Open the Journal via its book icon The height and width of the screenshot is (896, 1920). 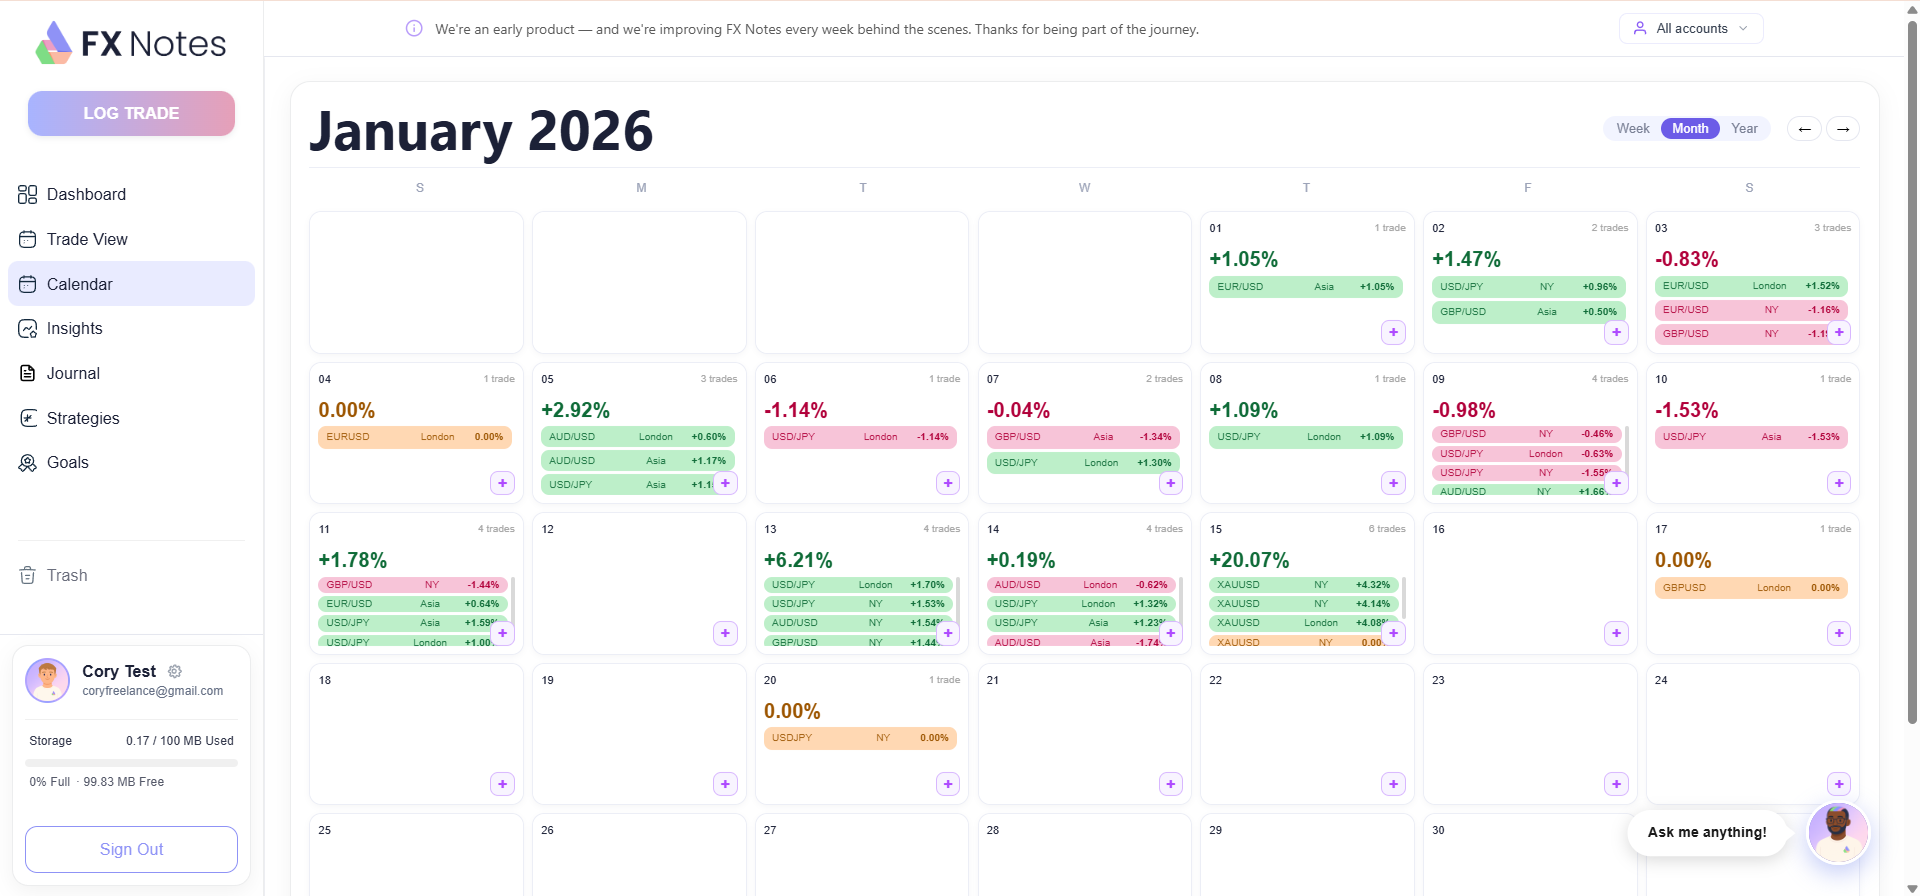click(x=27, y=373)
